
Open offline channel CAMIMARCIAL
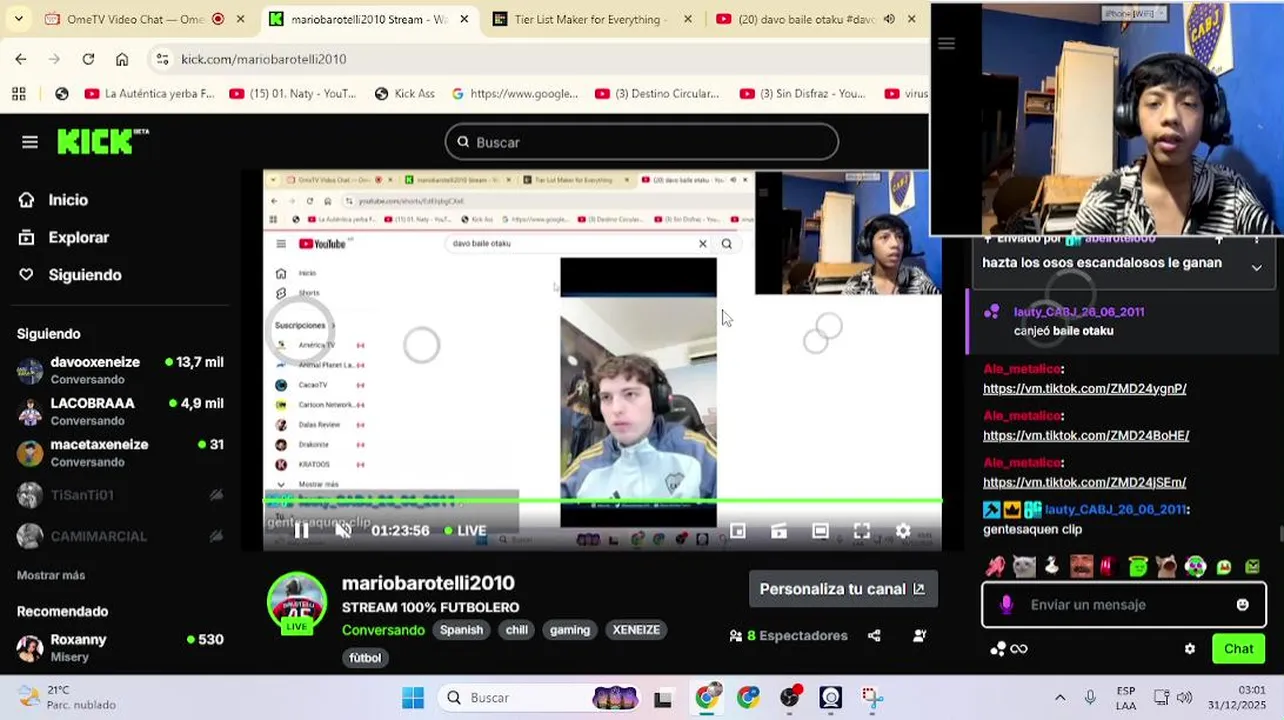pos(120,536)
